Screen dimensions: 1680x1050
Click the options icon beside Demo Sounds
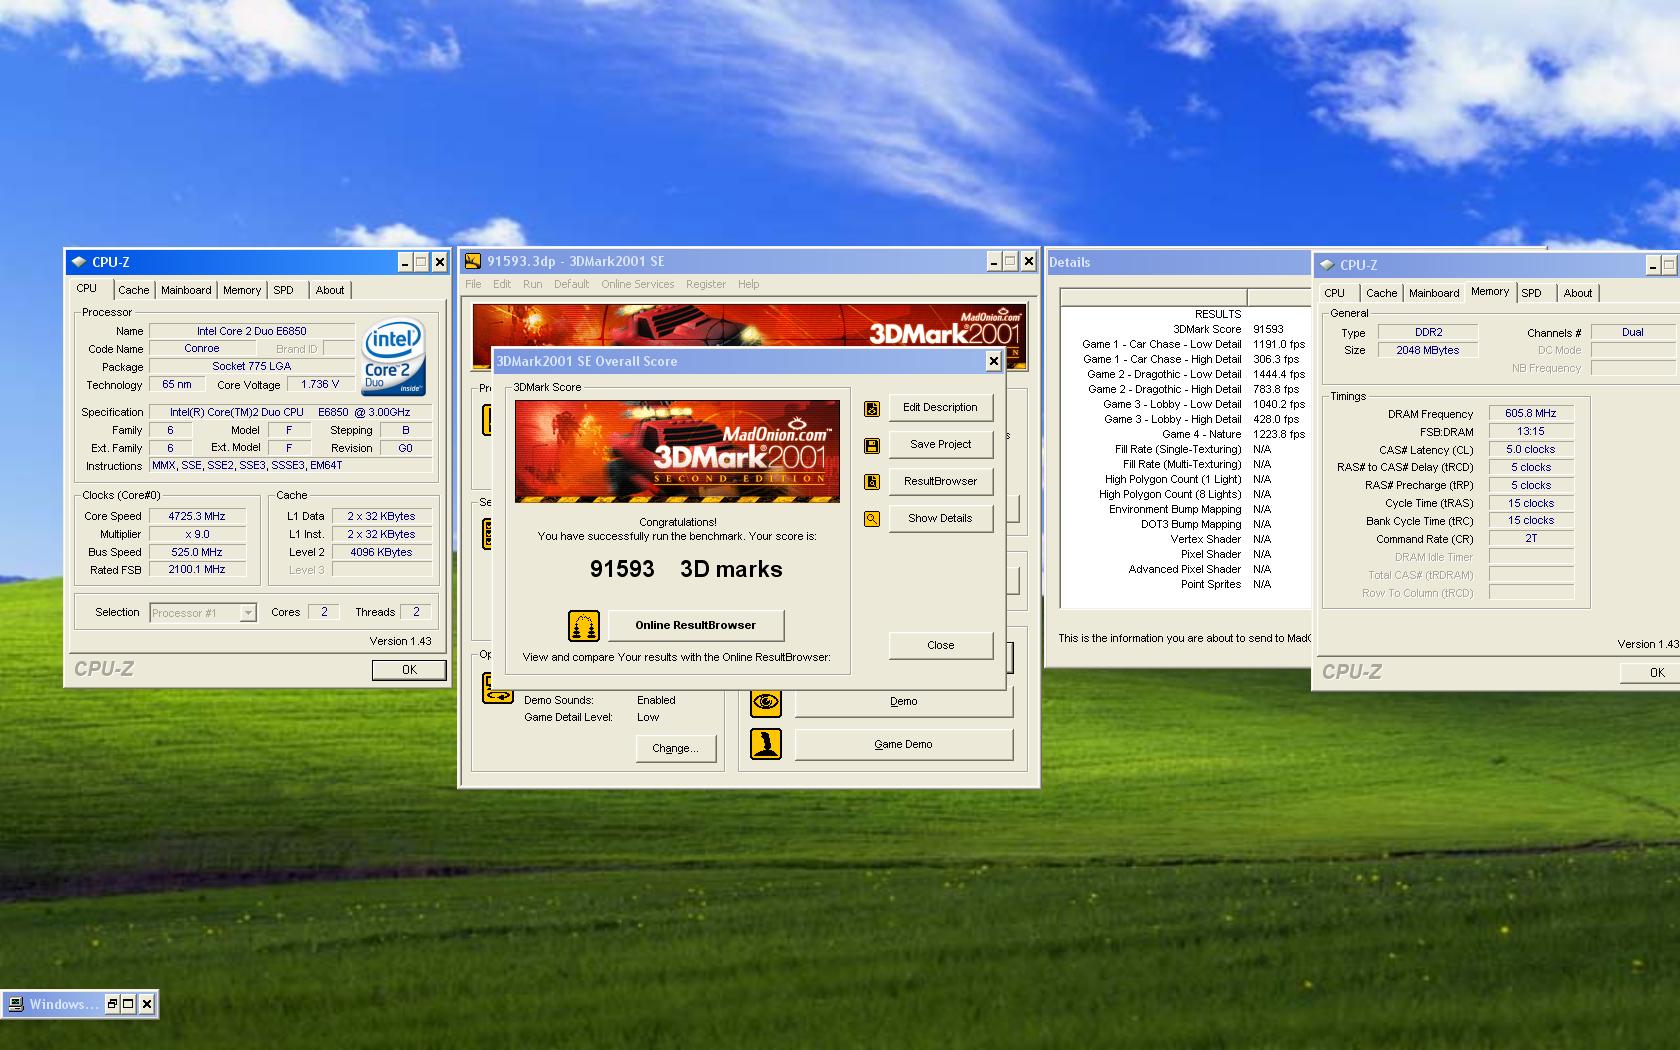click(497, 688)
